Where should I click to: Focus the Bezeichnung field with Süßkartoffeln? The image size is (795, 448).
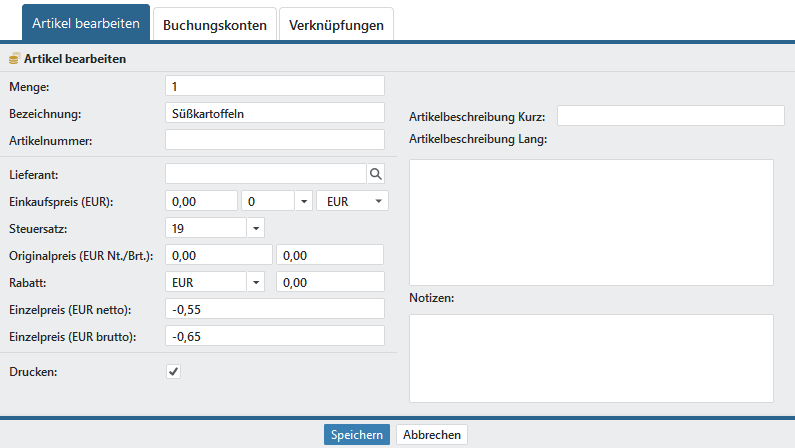[x=274, y=113]
